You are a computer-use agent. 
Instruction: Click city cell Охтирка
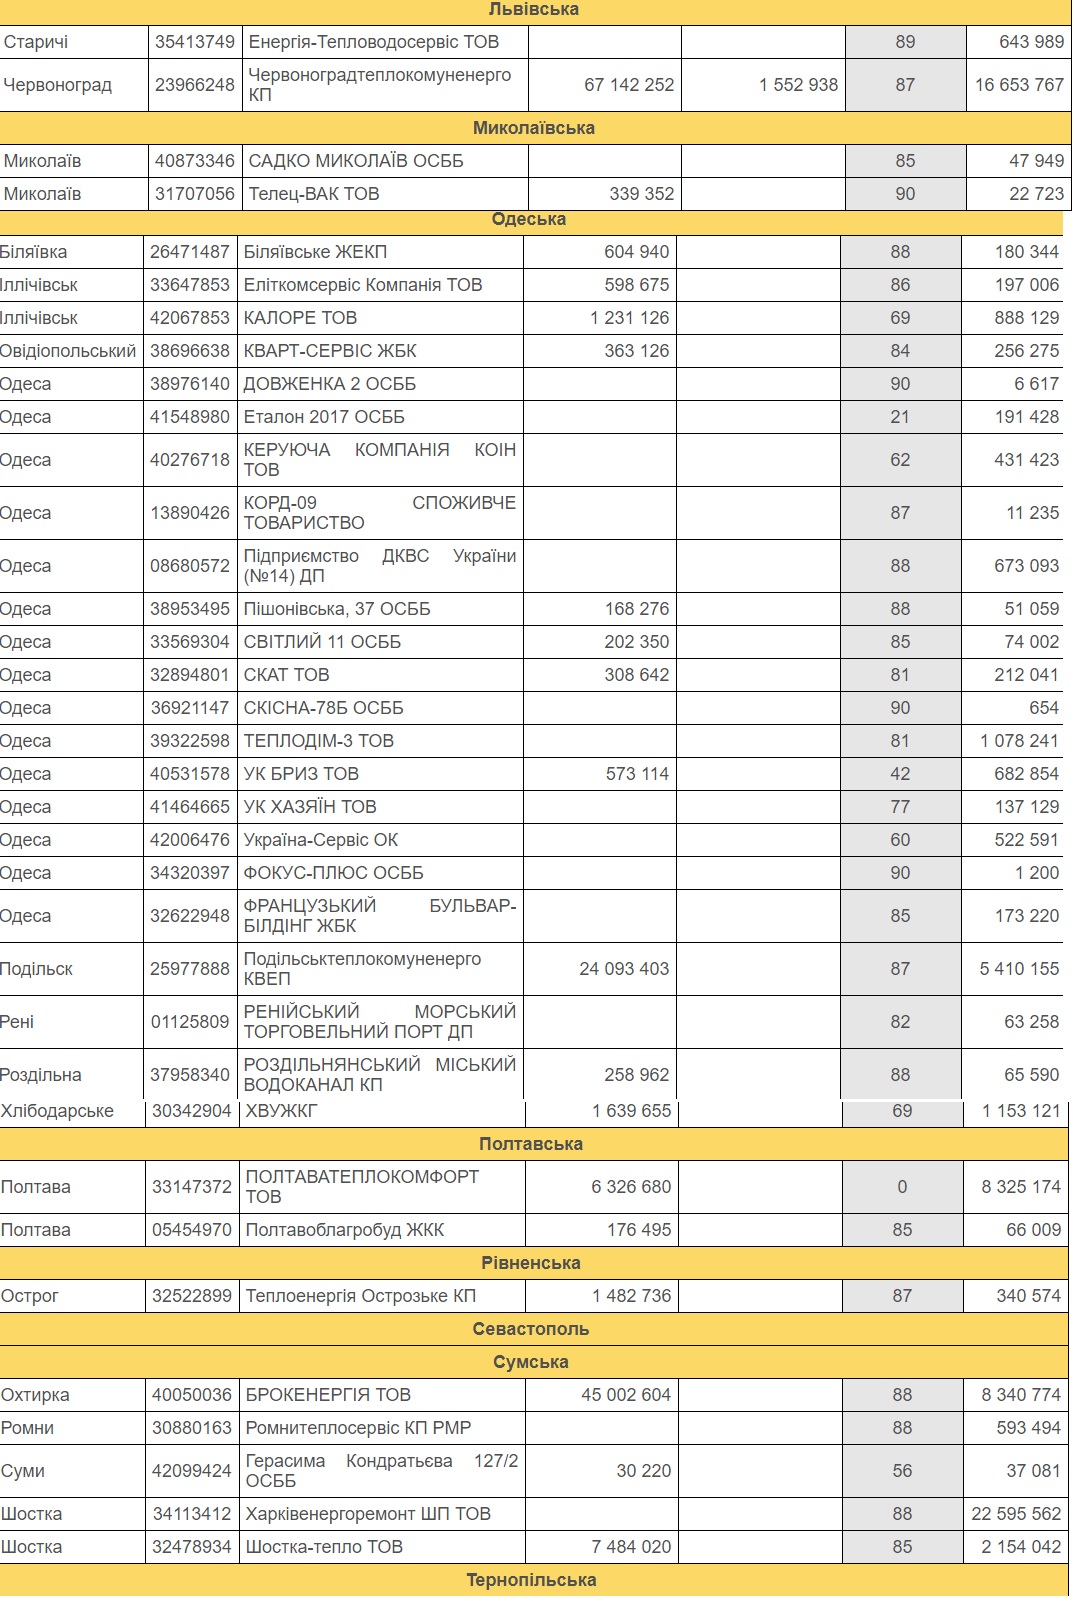point(72,1395)
